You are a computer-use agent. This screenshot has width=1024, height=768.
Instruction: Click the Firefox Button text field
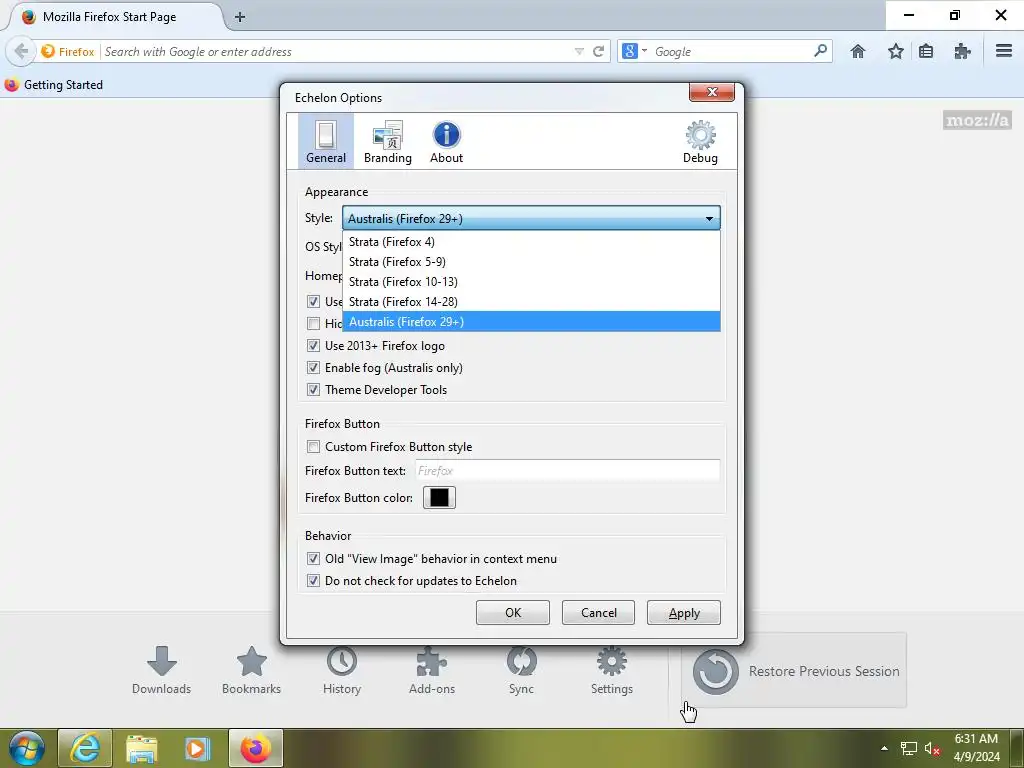coord(567,471)
